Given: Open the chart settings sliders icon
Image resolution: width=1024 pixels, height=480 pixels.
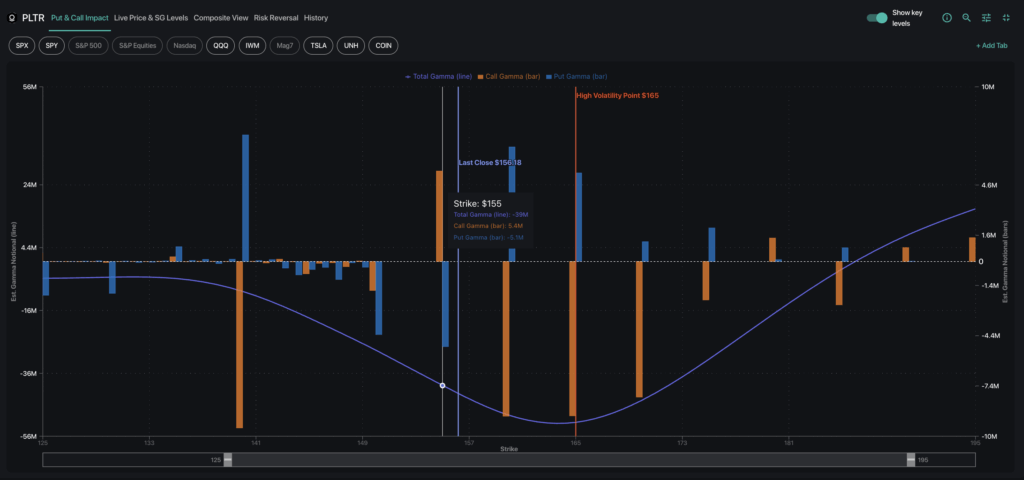Looking at the screenshot, I should pyautogui.click(x=986, y=18).
